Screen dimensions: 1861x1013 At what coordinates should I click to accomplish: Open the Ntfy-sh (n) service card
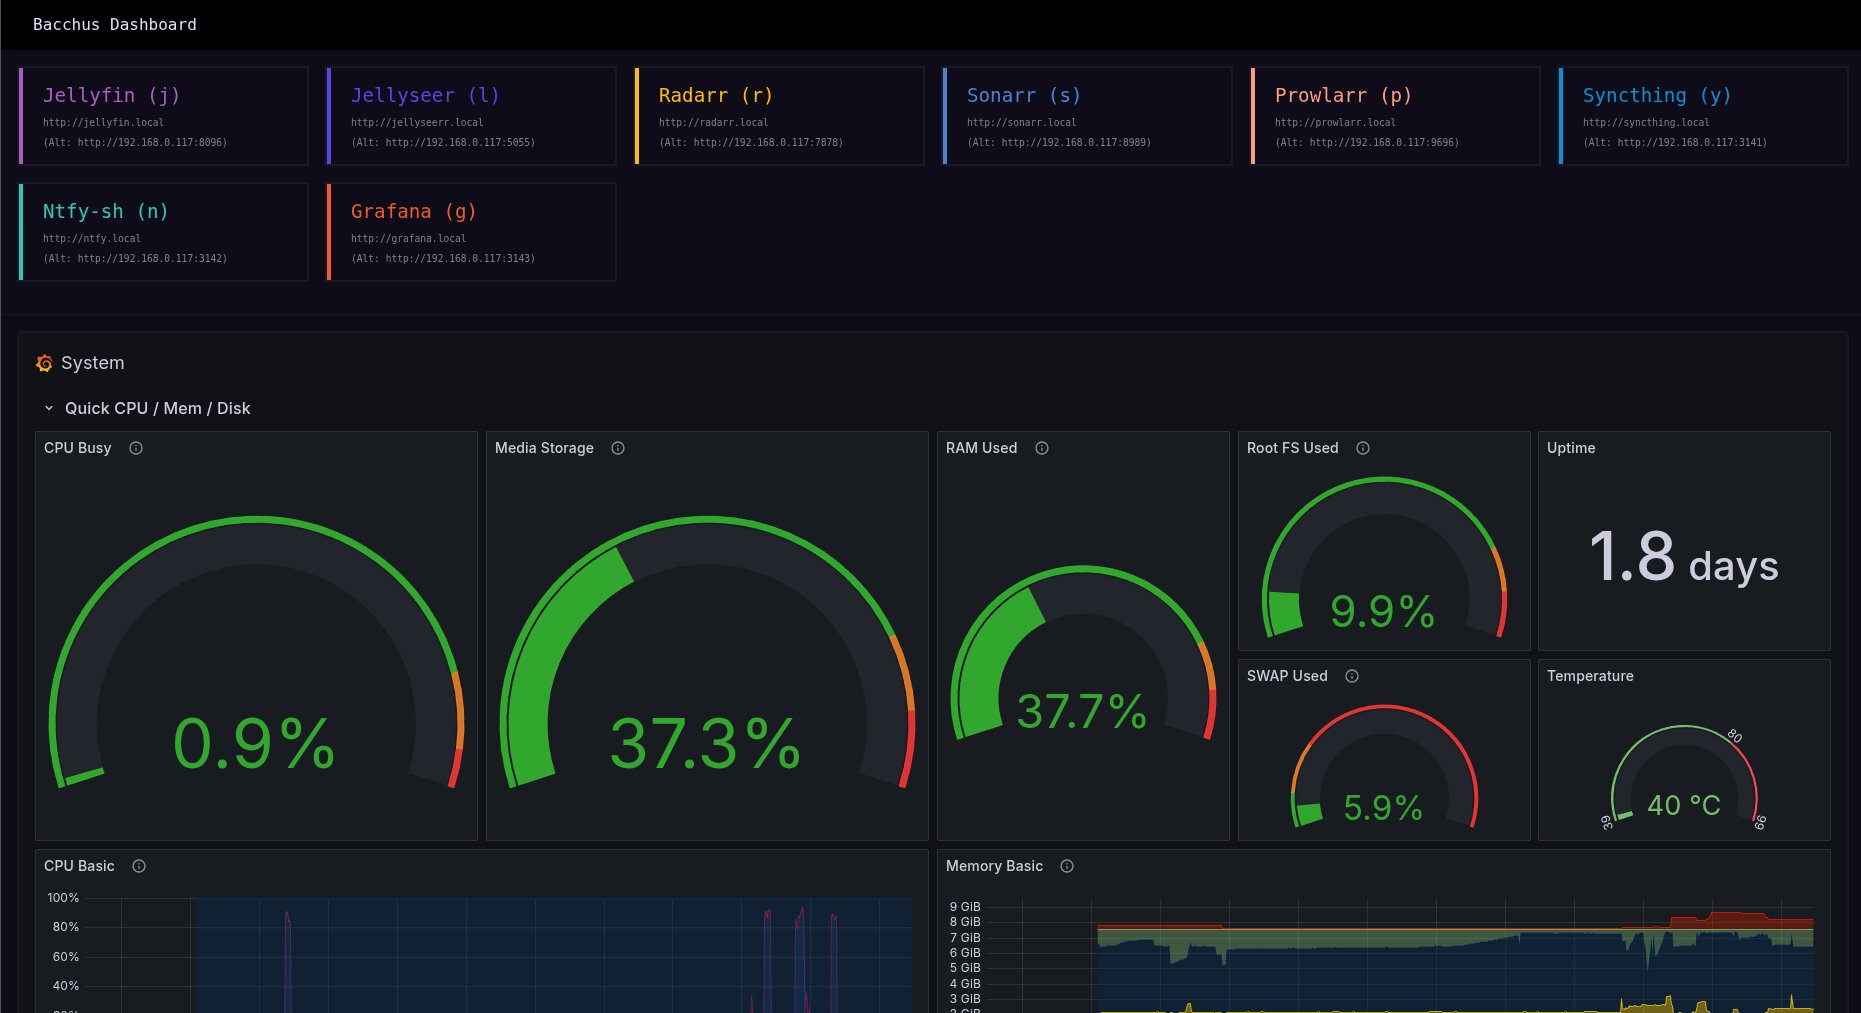pyautogui.click(x=164, y=232)
